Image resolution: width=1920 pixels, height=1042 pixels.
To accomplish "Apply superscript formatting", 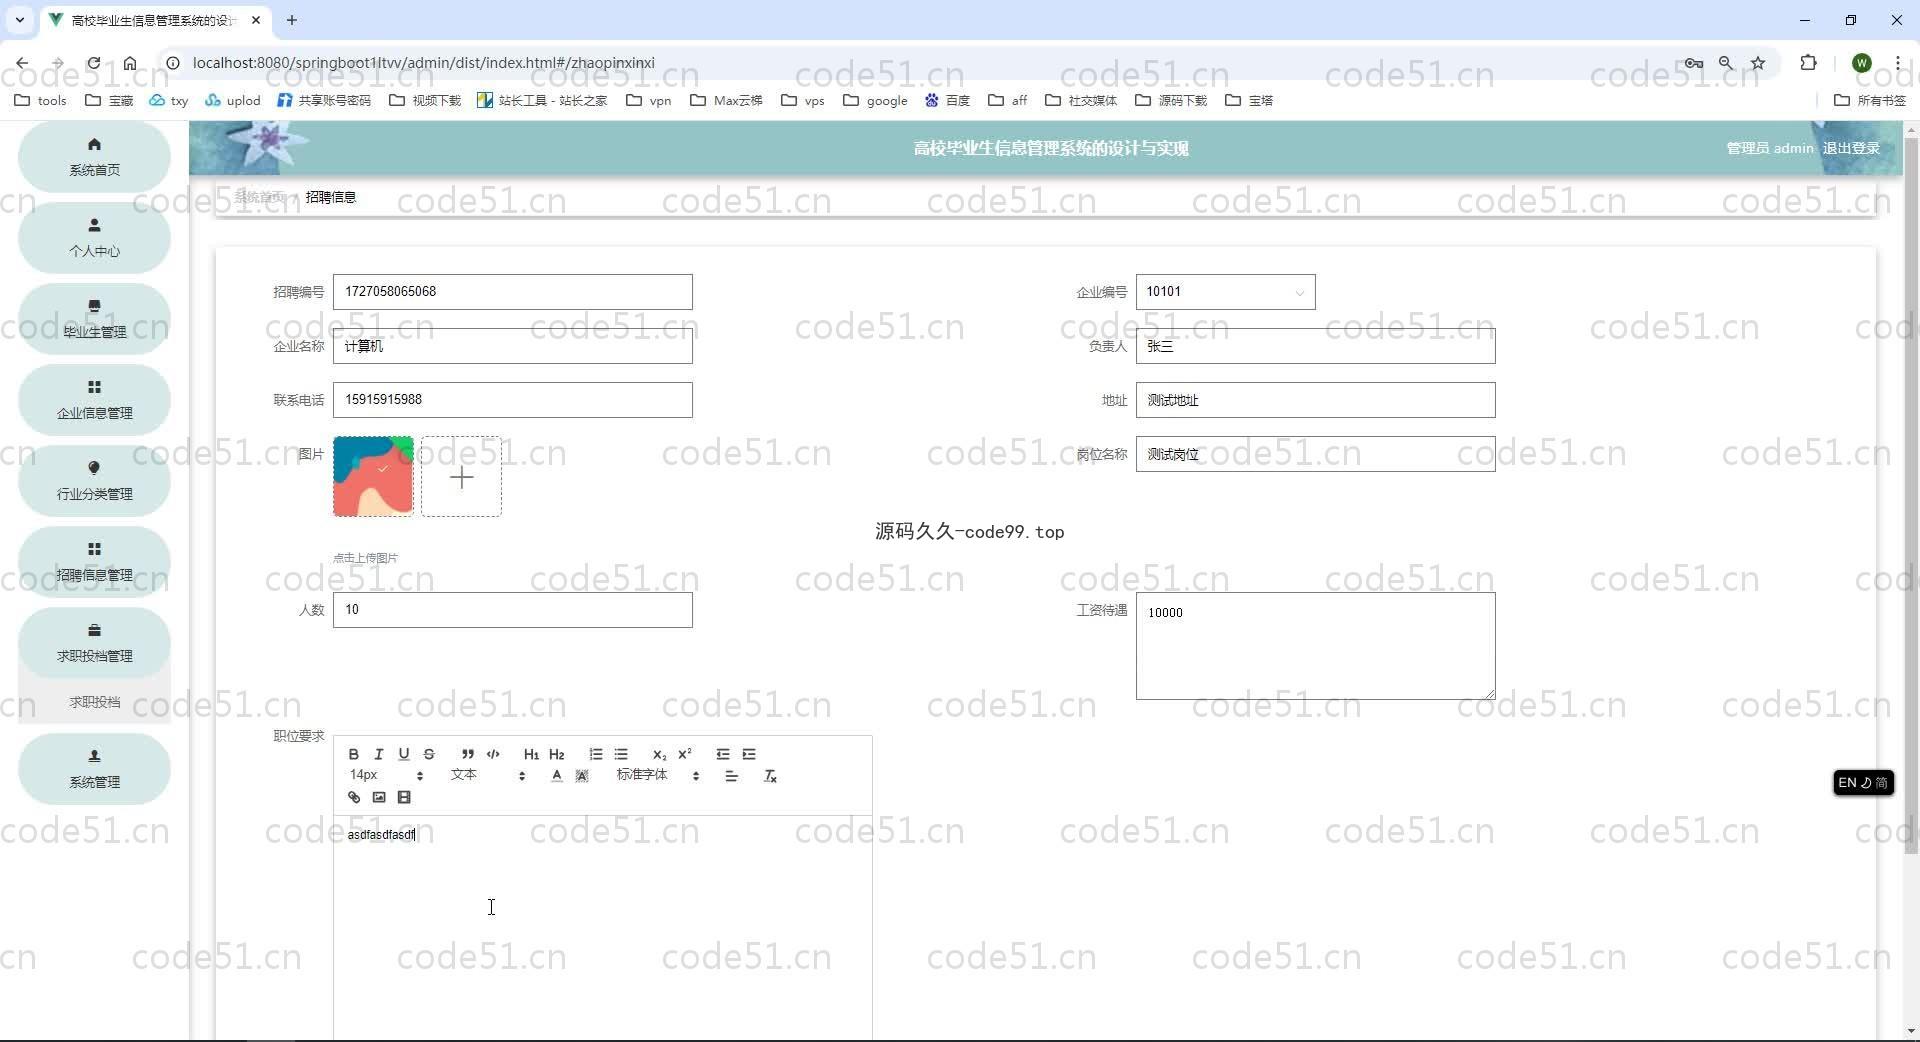I will [685, 754].
